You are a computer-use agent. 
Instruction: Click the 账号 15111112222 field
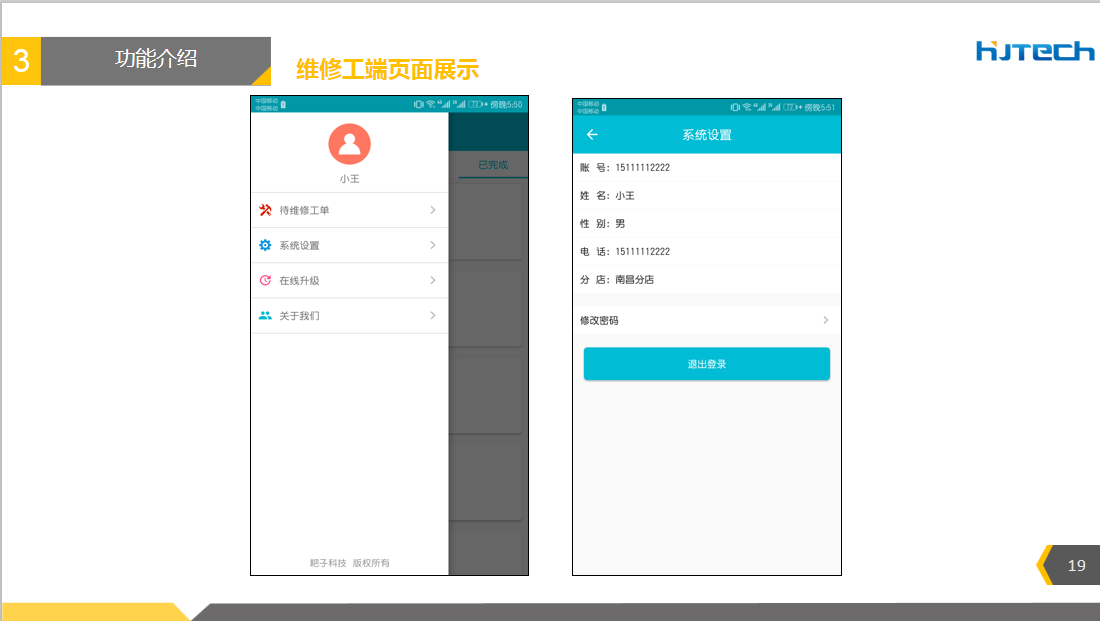coord(625,168)
